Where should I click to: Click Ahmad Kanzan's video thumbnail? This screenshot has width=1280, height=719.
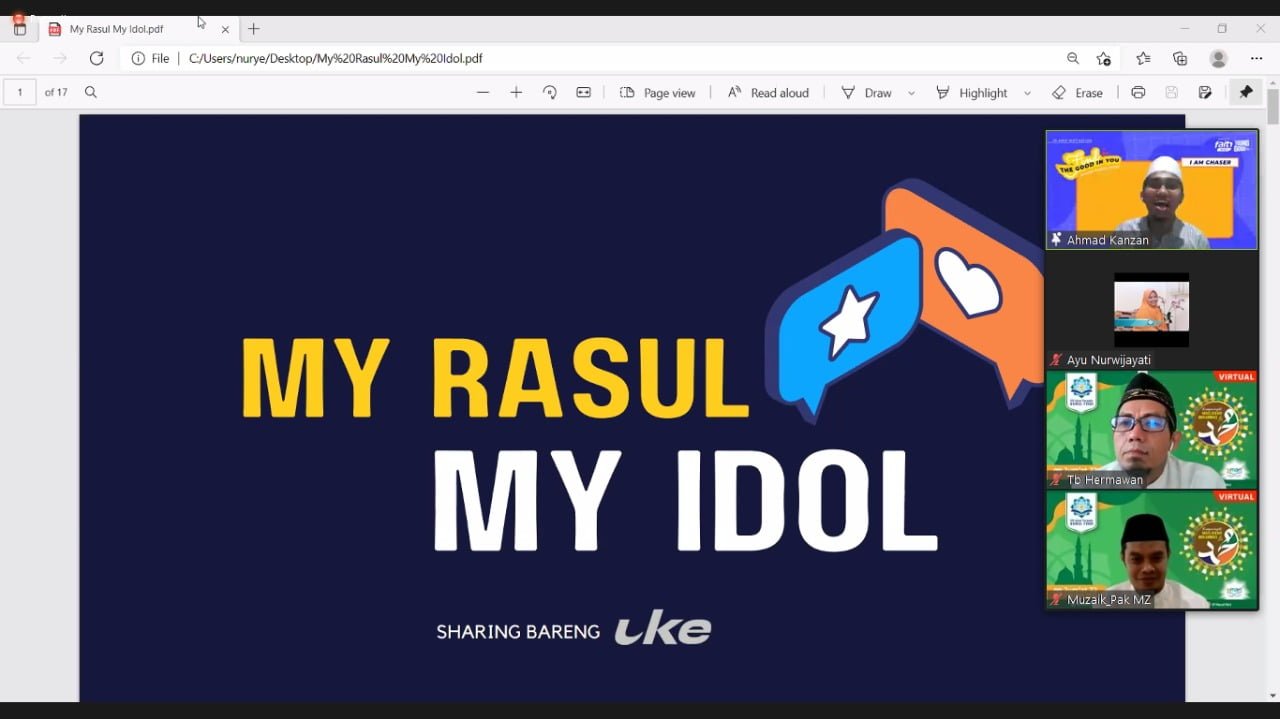(1151, 188)
